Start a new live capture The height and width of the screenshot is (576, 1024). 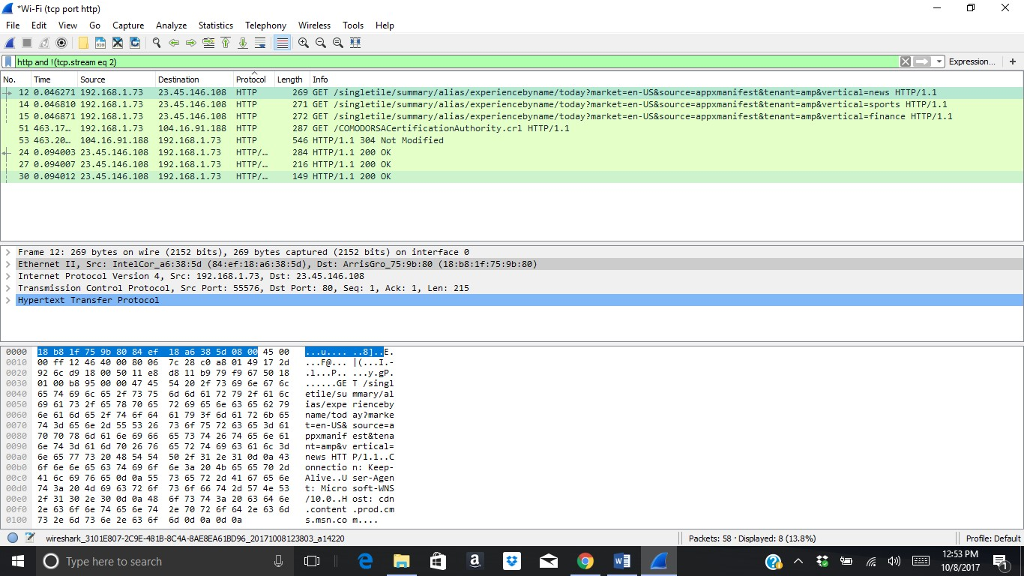coord(9,42)
